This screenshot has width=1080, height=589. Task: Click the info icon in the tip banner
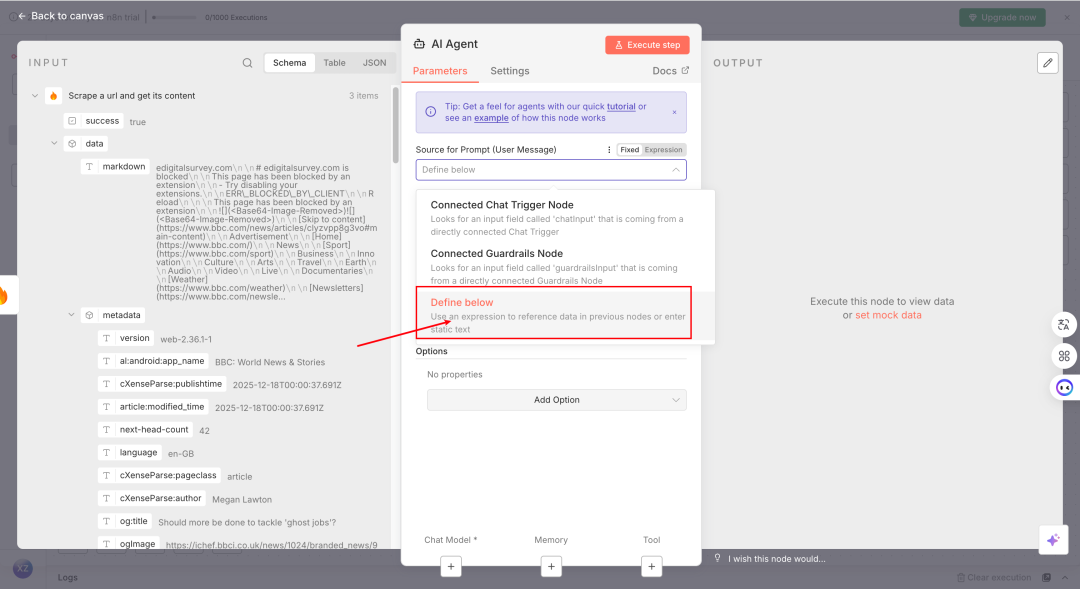(430, 112)
